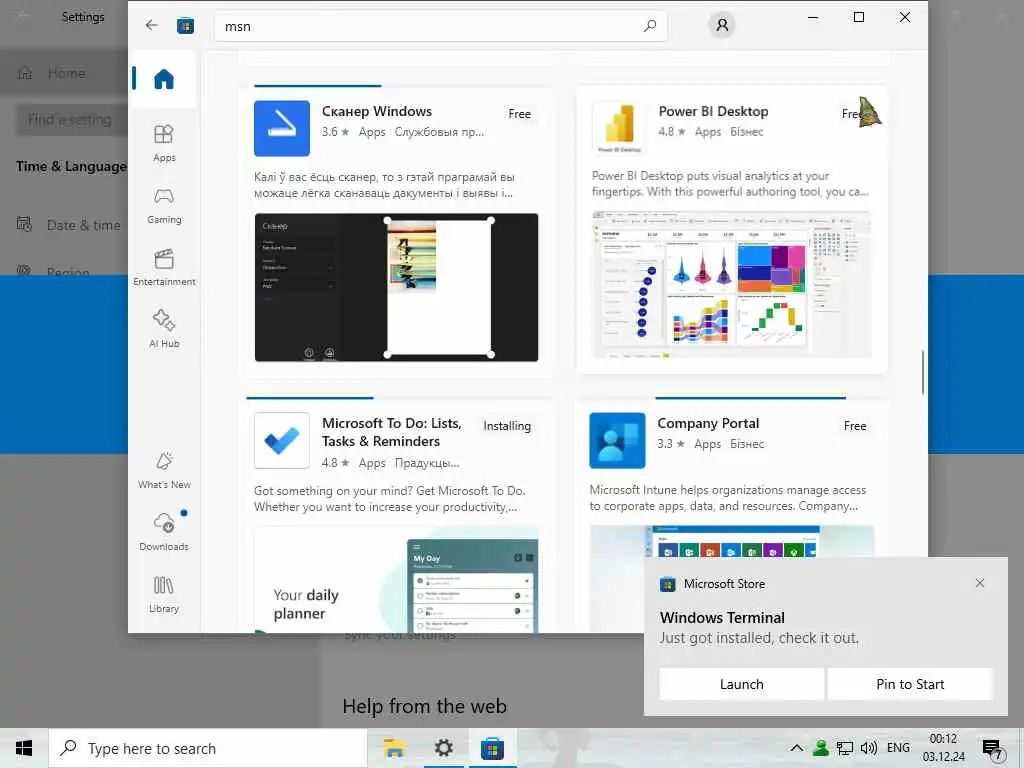Click the Microsoft To Do app icon

tap(281, 440)
